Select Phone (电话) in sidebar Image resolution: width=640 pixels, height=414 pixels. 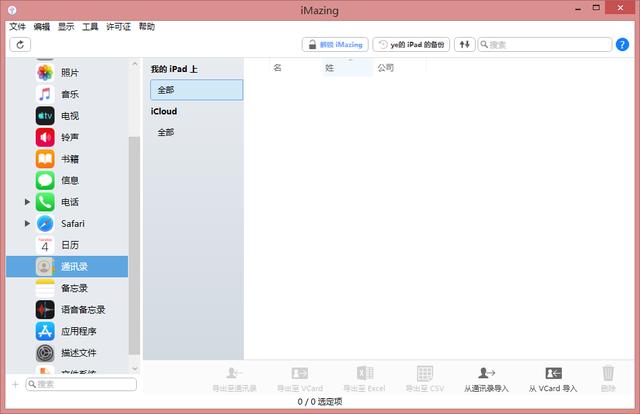pyautogui.click(x=67, y=202)
